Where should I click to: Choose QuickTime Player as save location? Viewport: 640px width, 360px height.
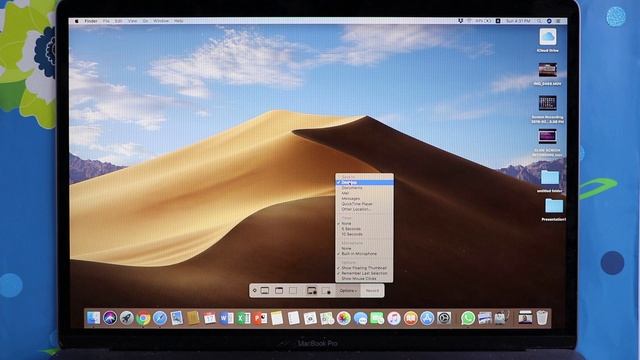click(364, 204)
